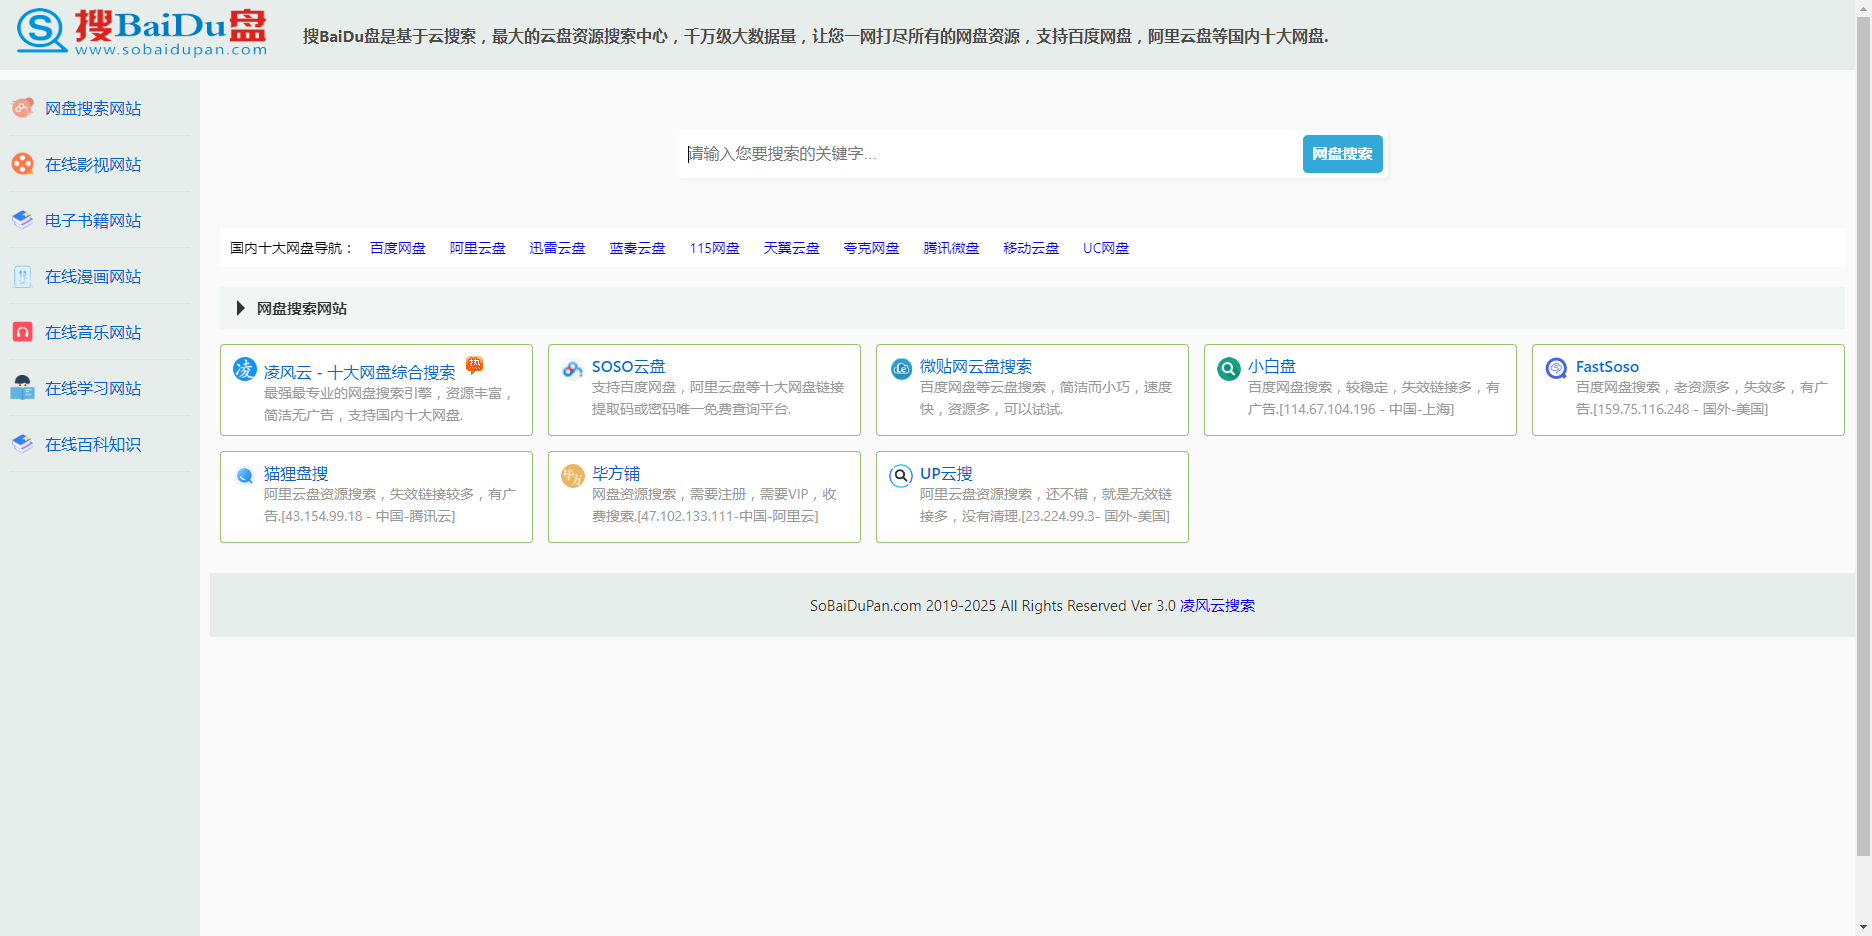Viewport: 1872px width, 936px height.
Task: Open the 115网盘 navigation link
Action: pos(715,248)
